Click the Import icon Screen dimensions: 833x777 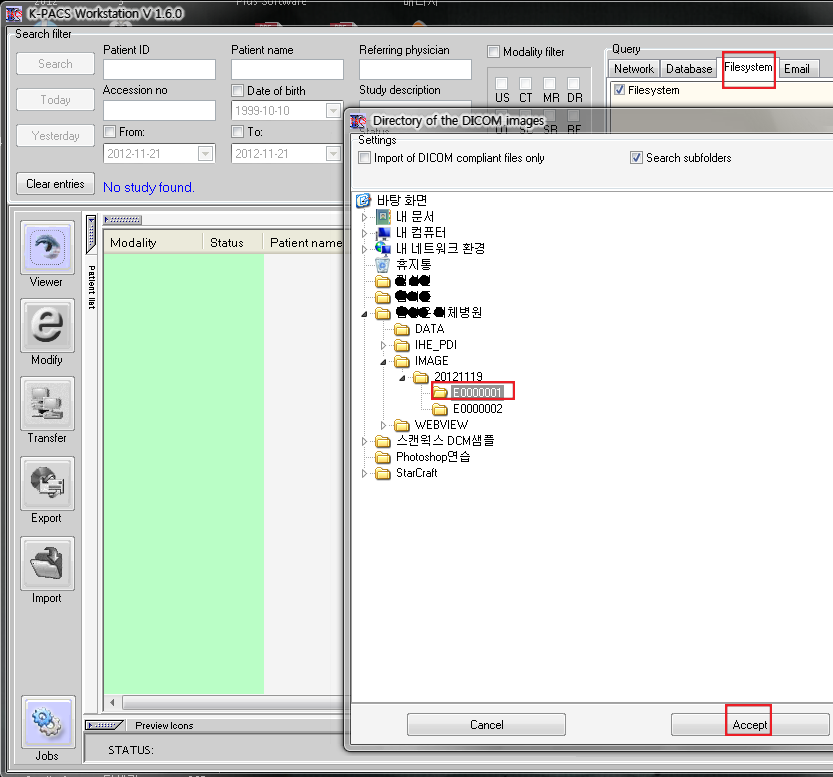(x=47, y=563)
